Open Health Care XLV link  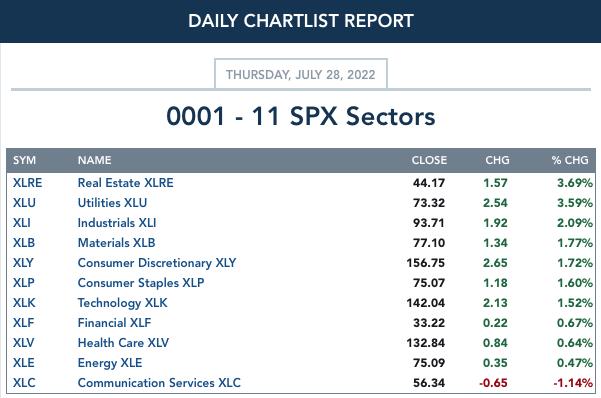pos(123,343)
